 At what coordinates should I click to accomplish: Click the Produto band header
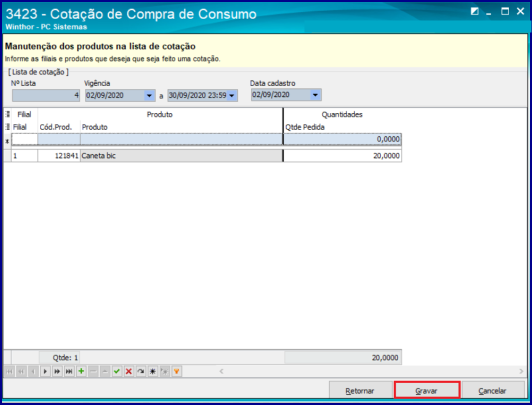[x=160, y=115]
